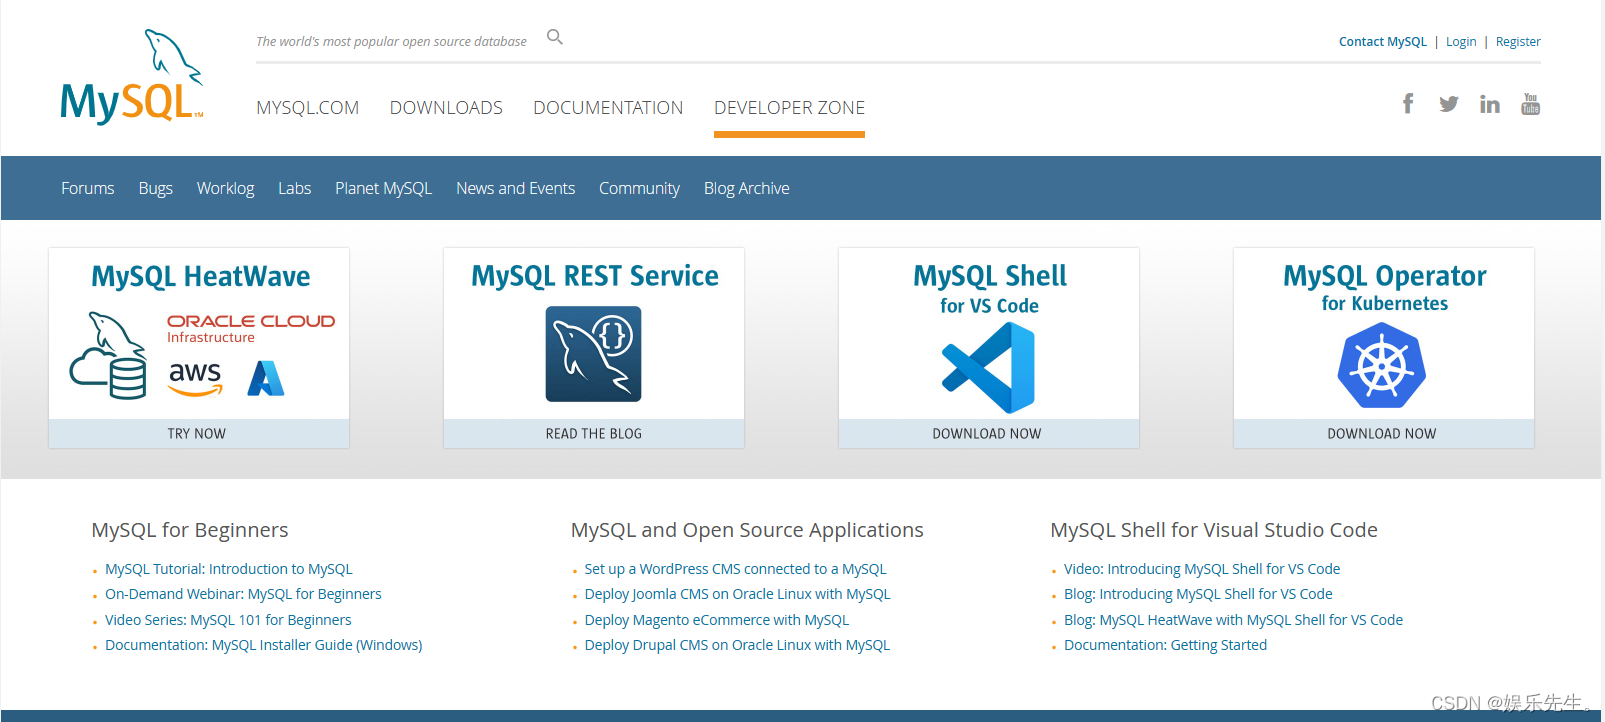Click the MySQL REST Service dolphin icon
The width and height of the screenshot is (1605, 722).
pos(593,354)
